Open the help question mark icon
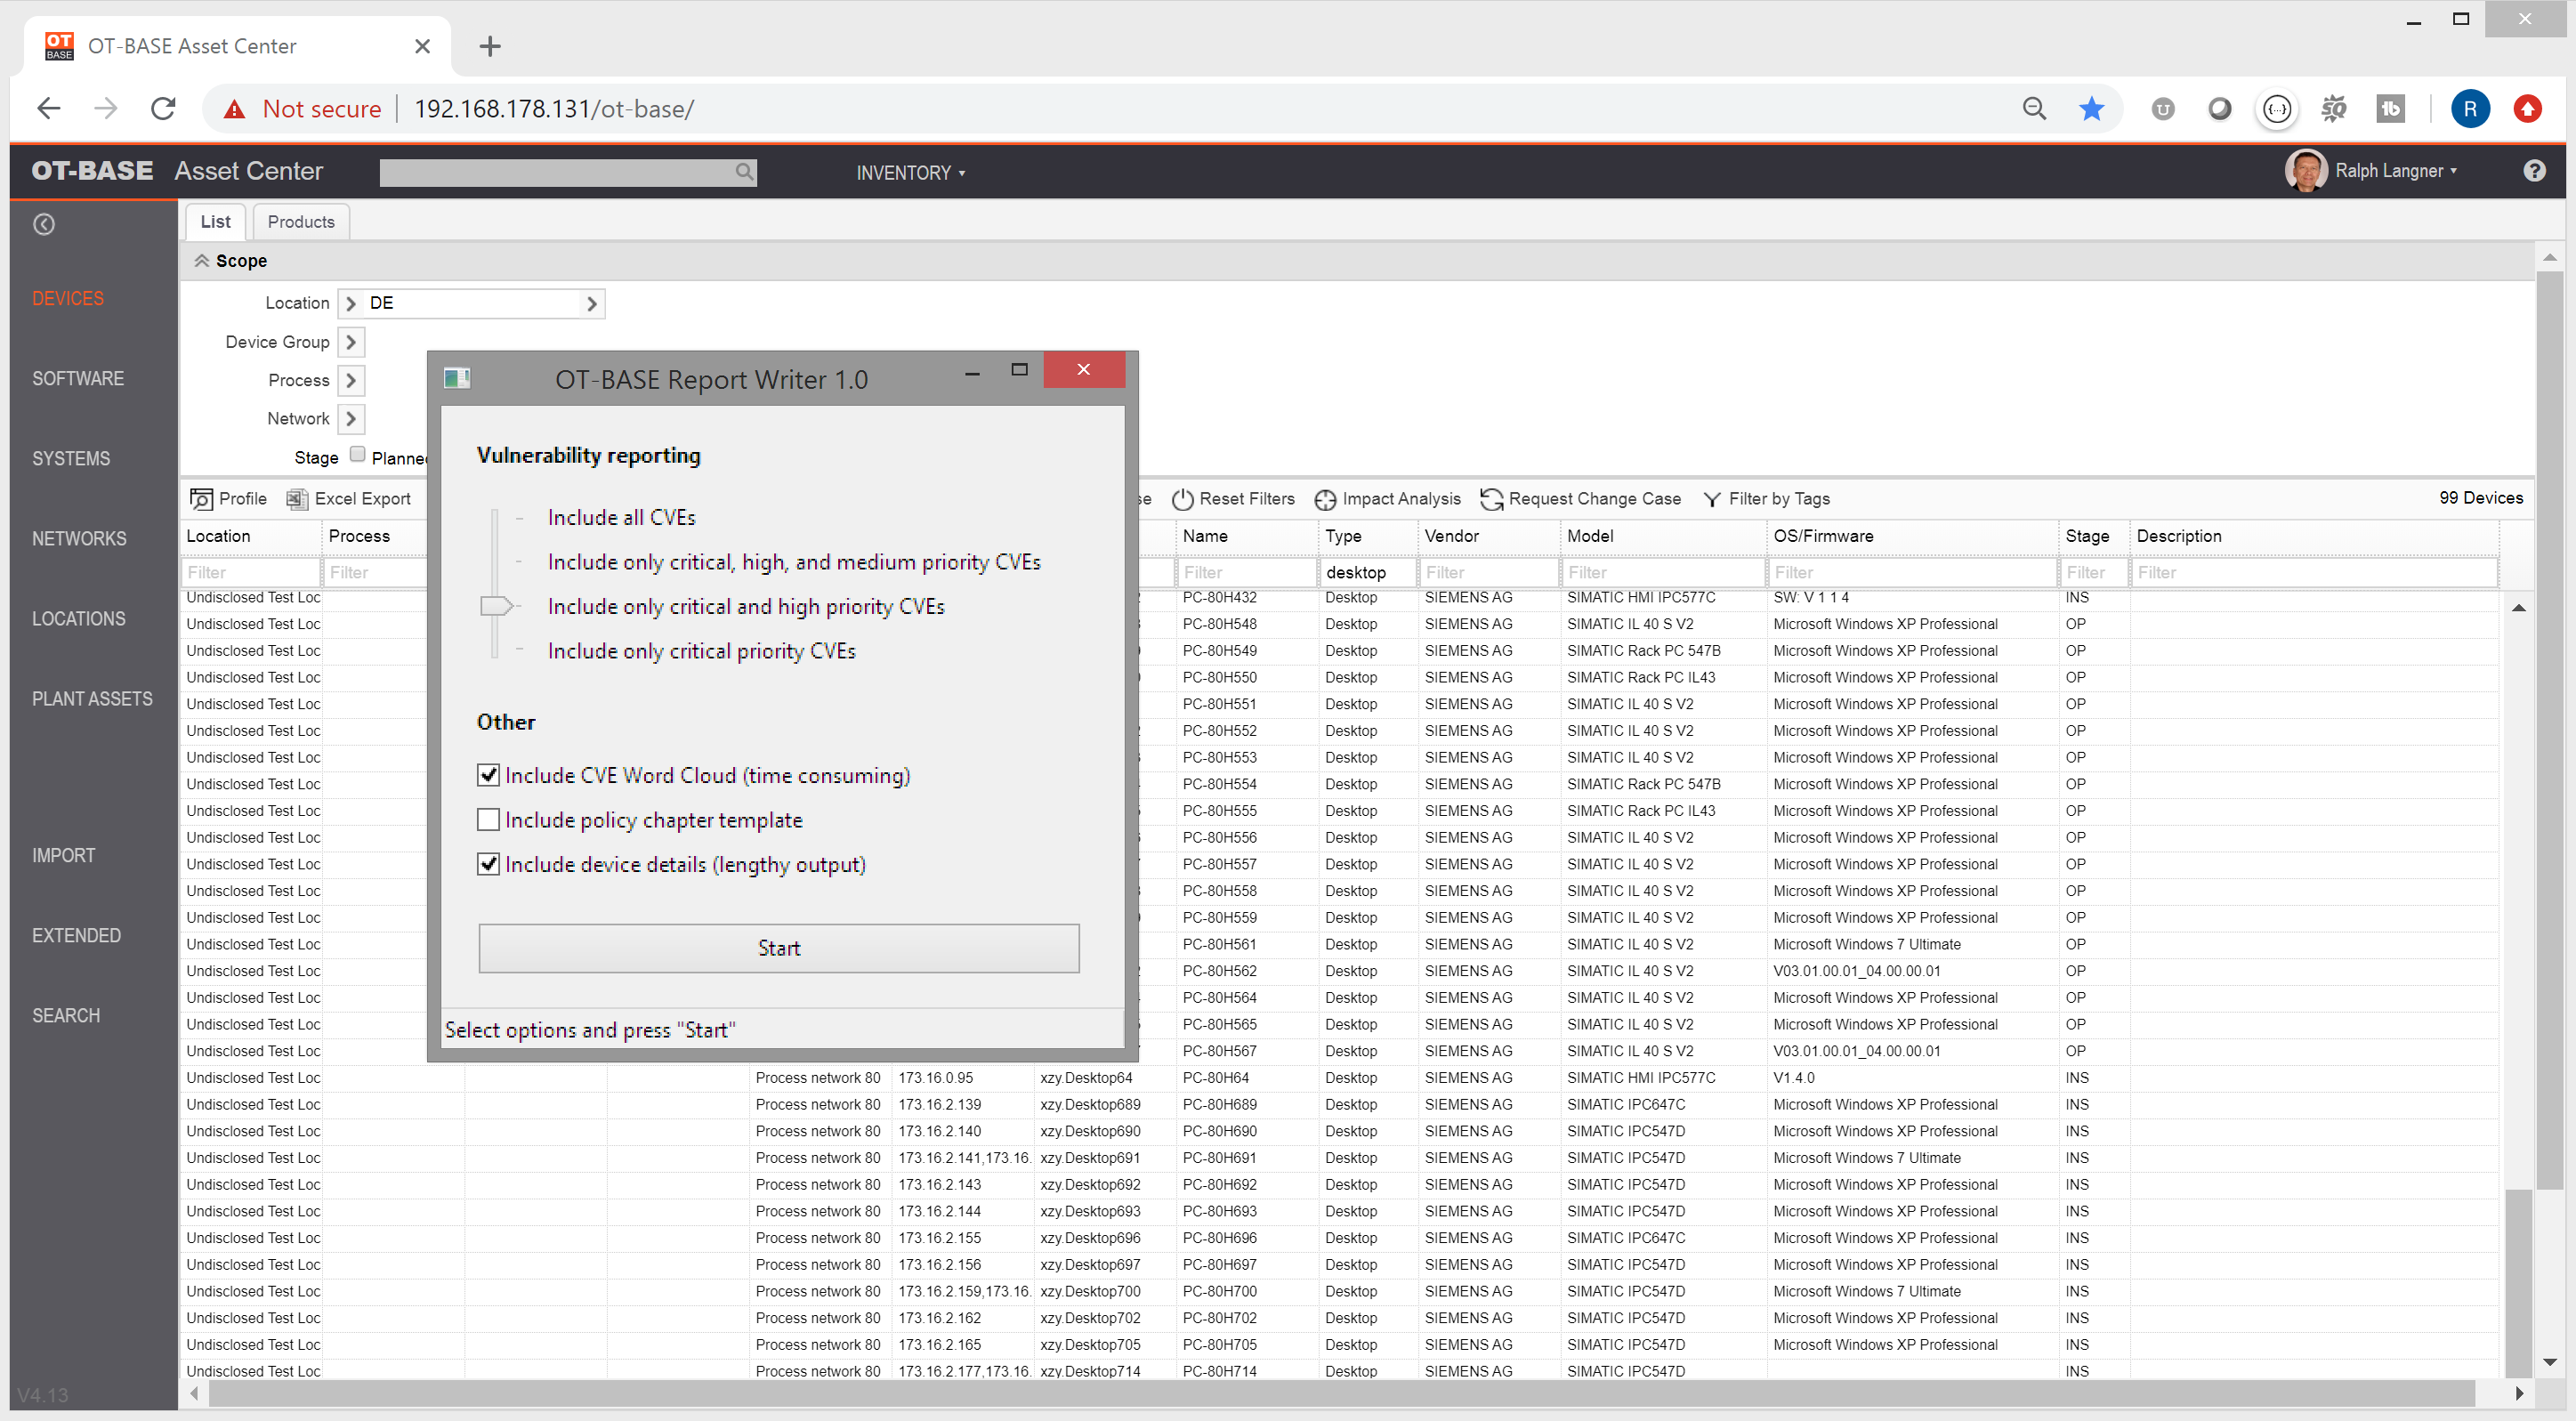The height and width of the screenshot is (1421, 2576). [2533, 171]
